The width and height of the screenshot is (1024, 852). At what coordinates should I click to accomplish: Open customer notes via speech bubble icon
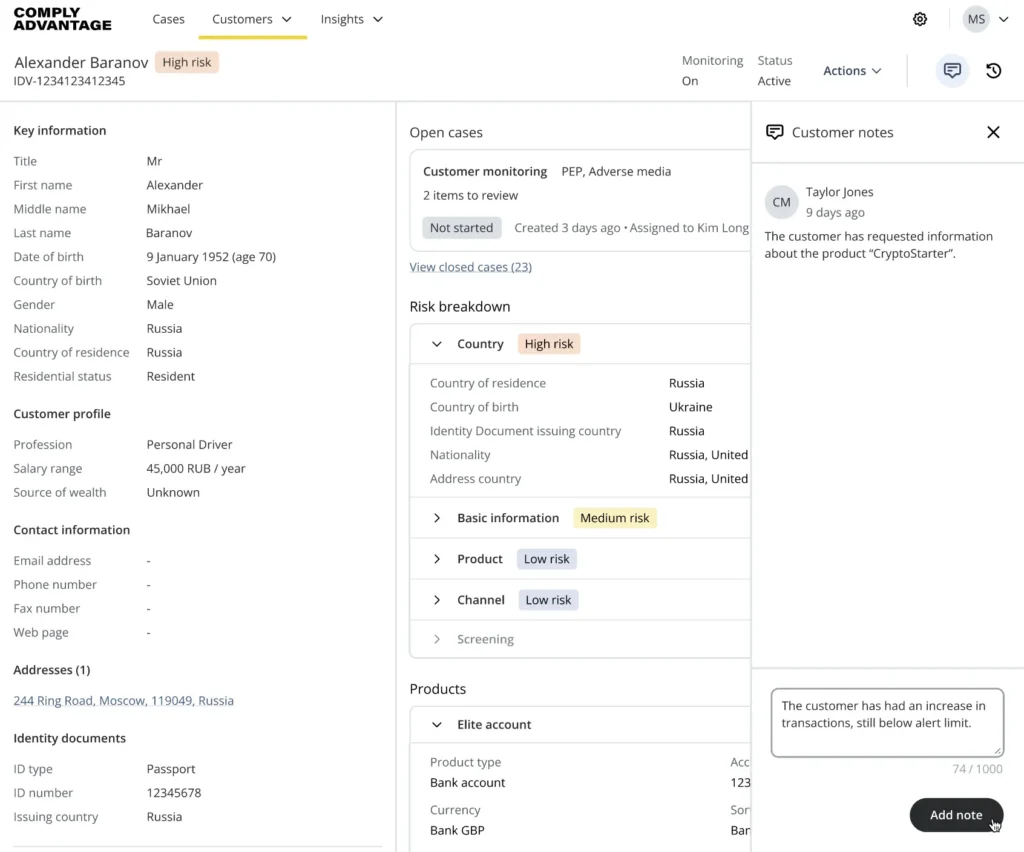tap(952, 70)
